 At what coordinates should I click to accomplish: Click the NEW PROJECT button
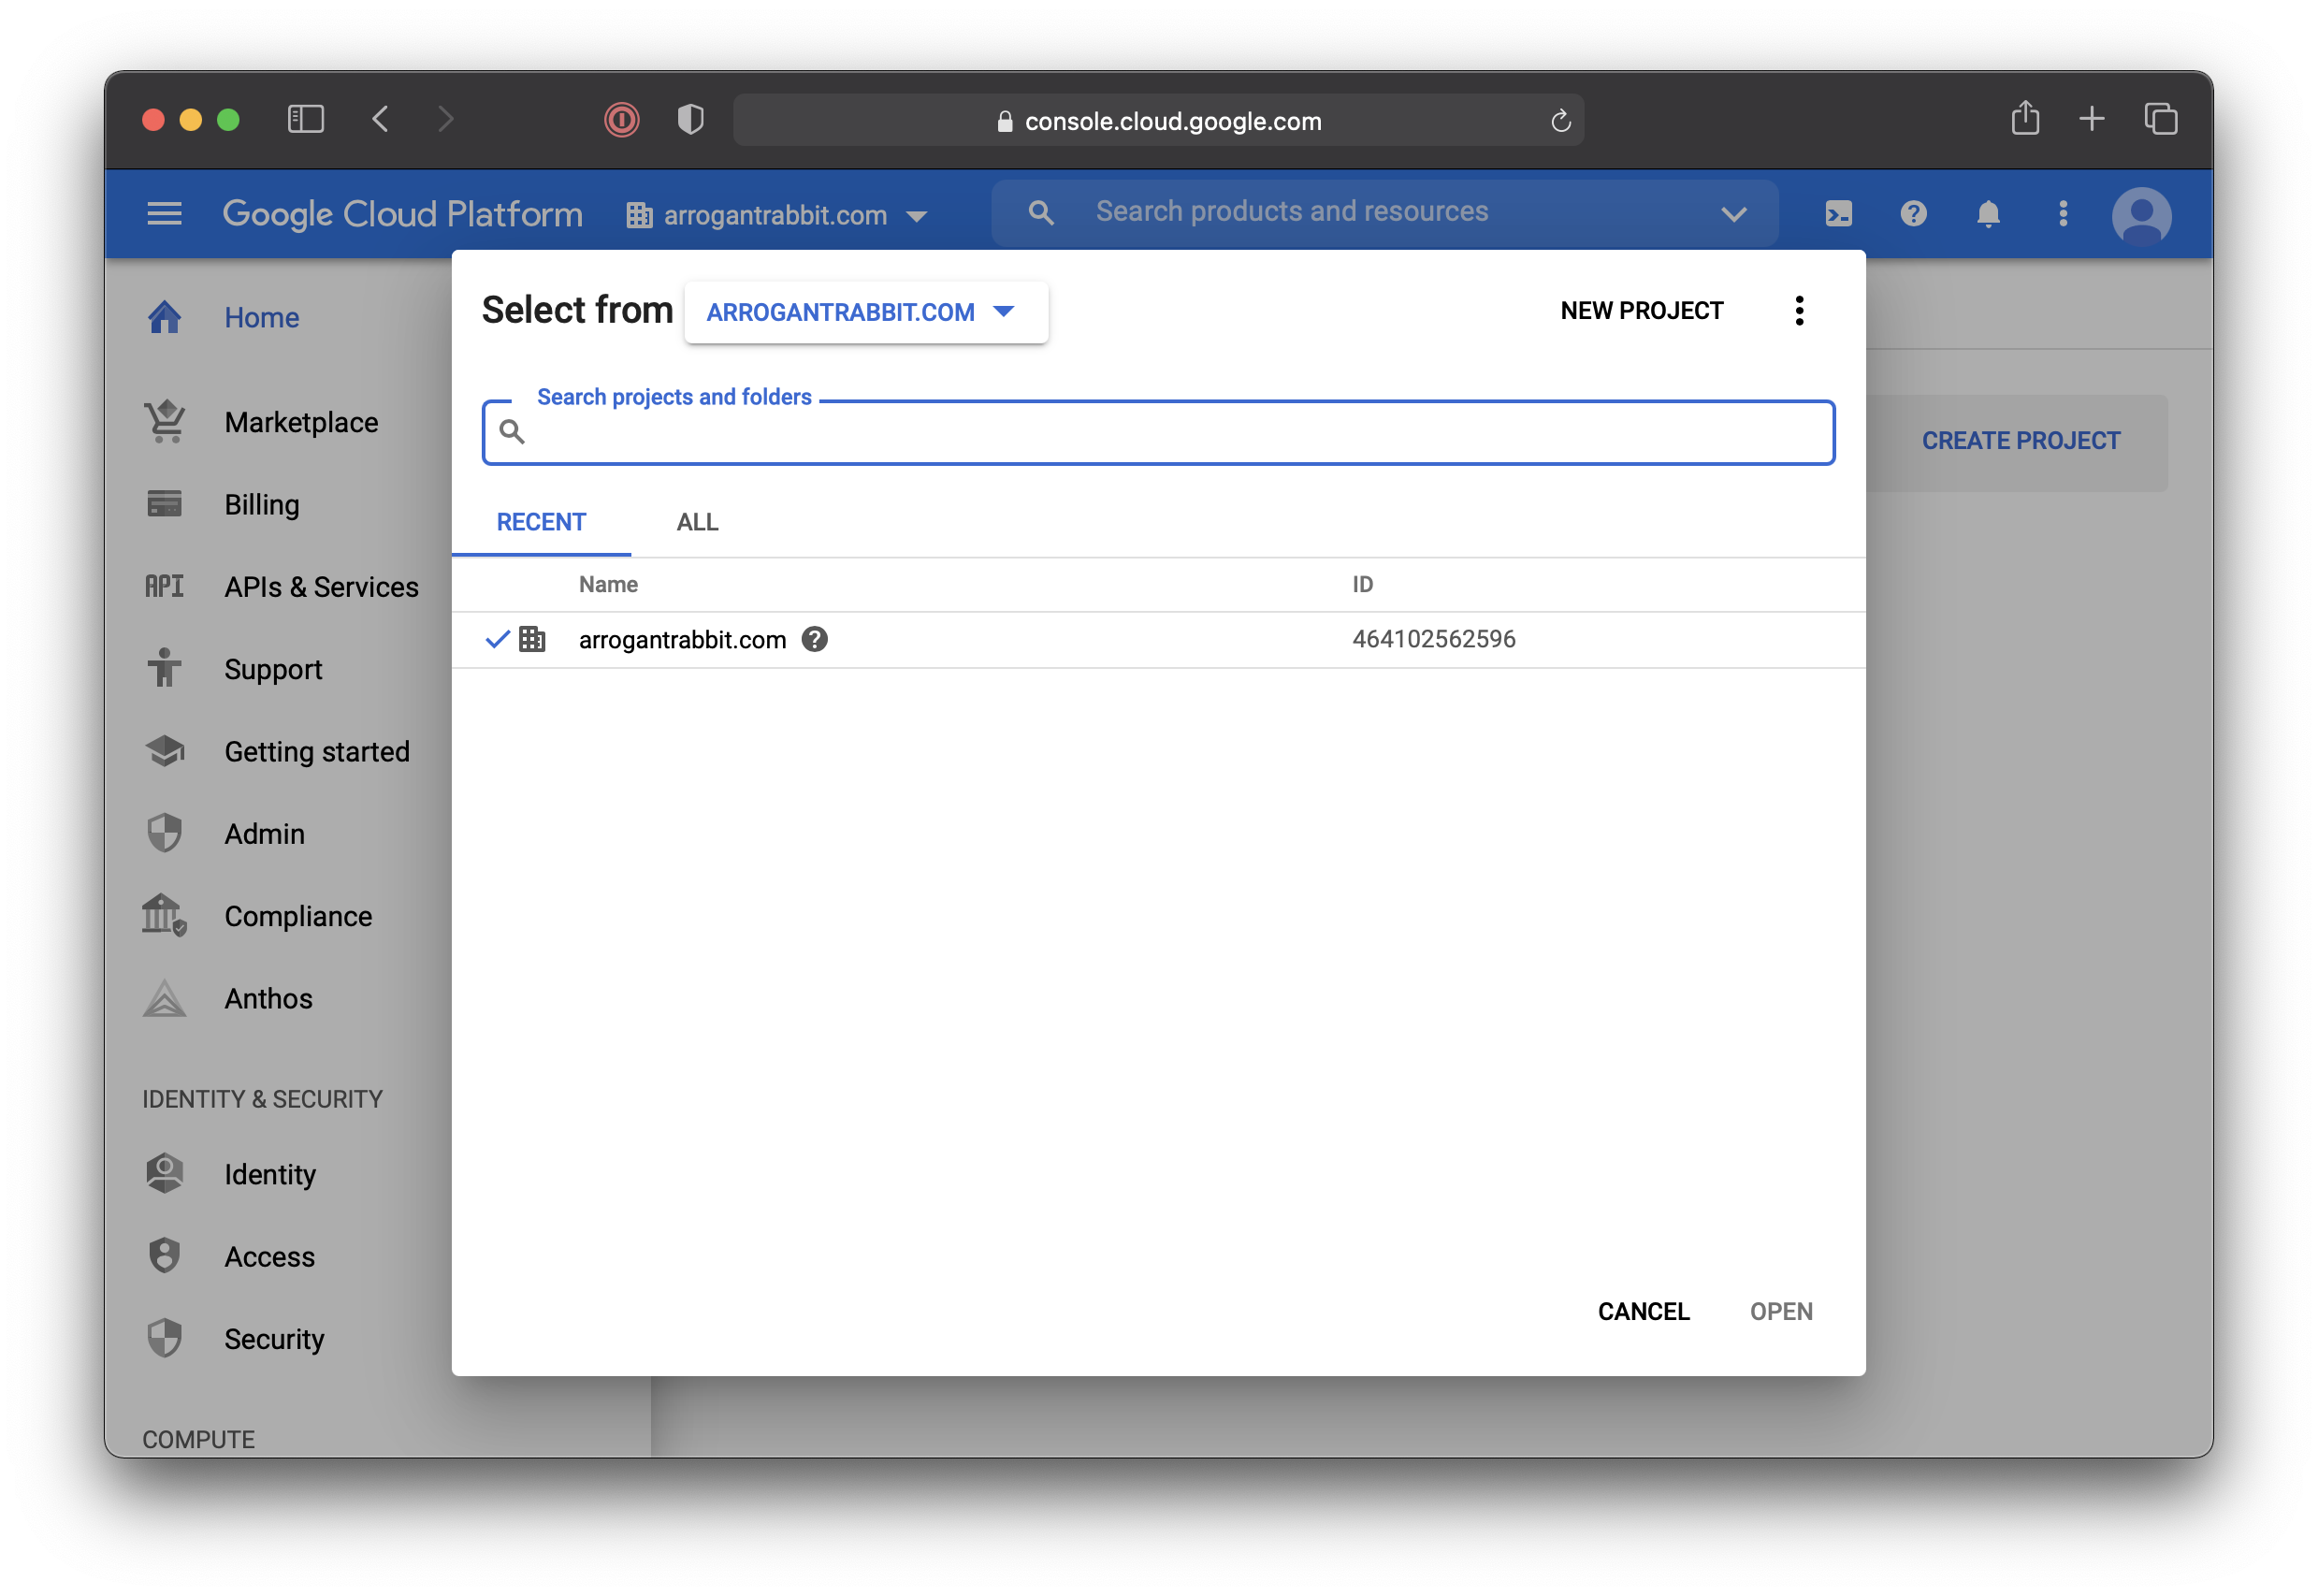(x=1641, y=310)
